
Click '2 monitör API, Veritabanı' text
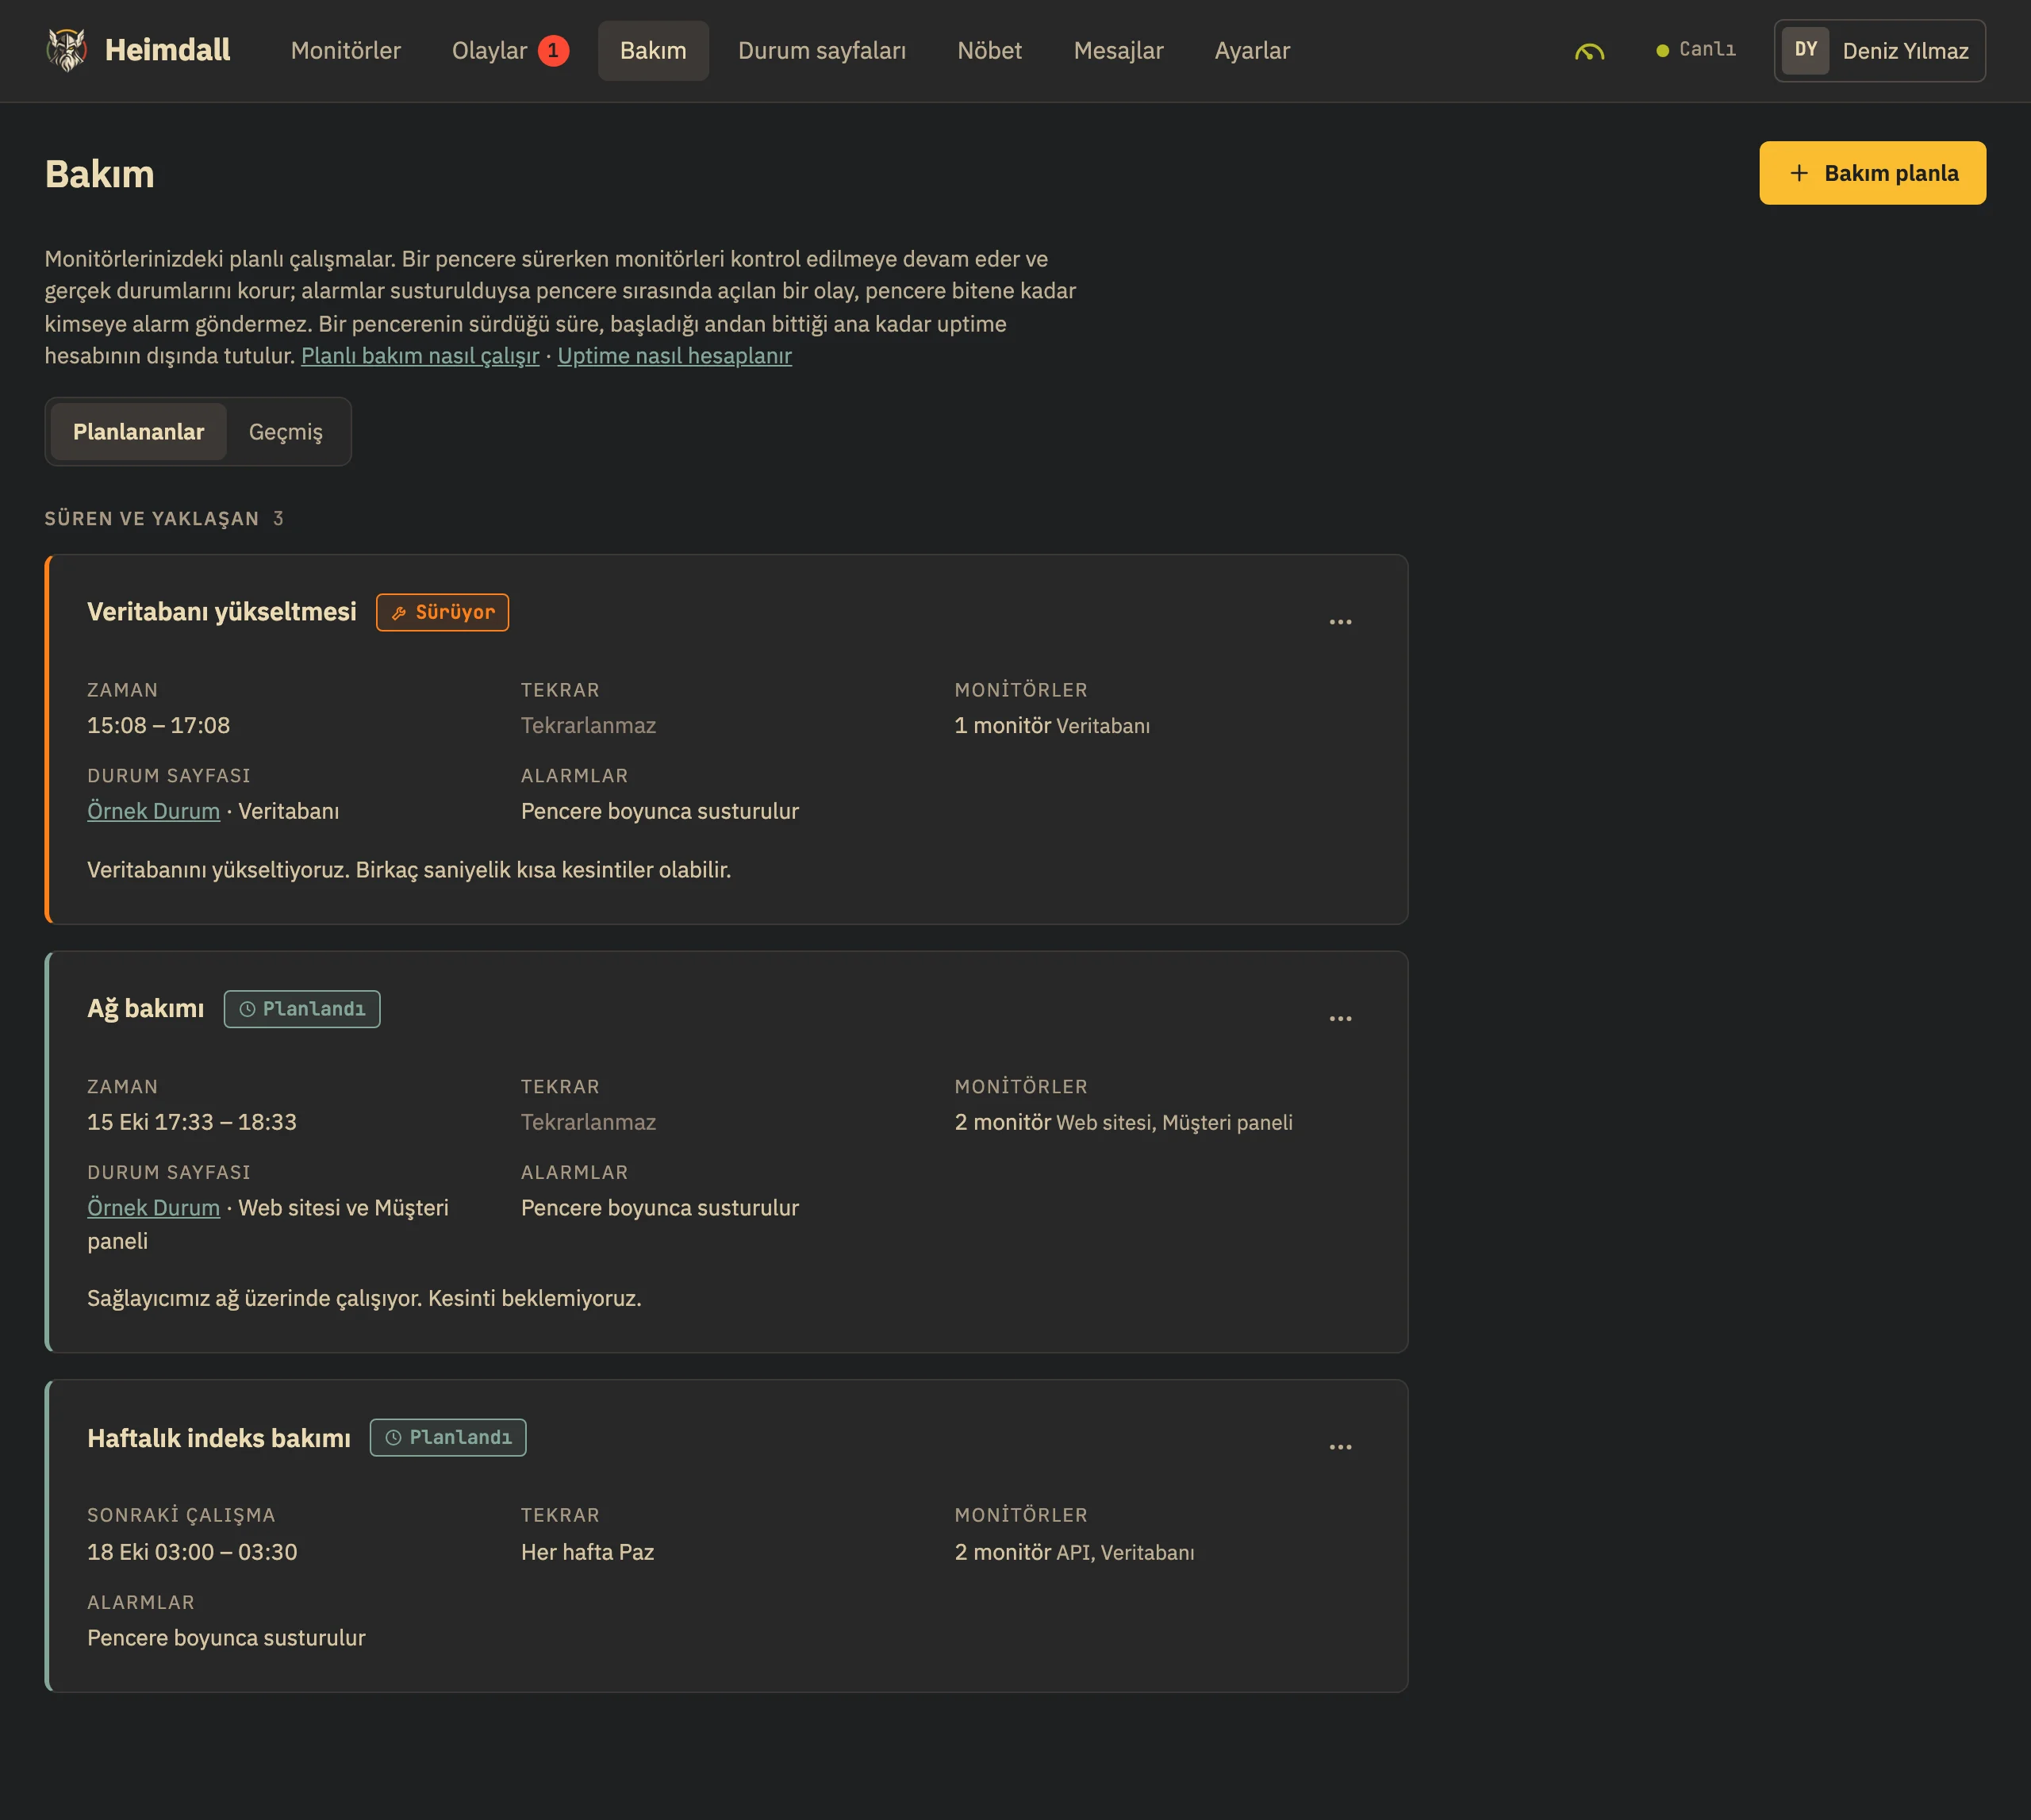(x=1074, y=1552)
